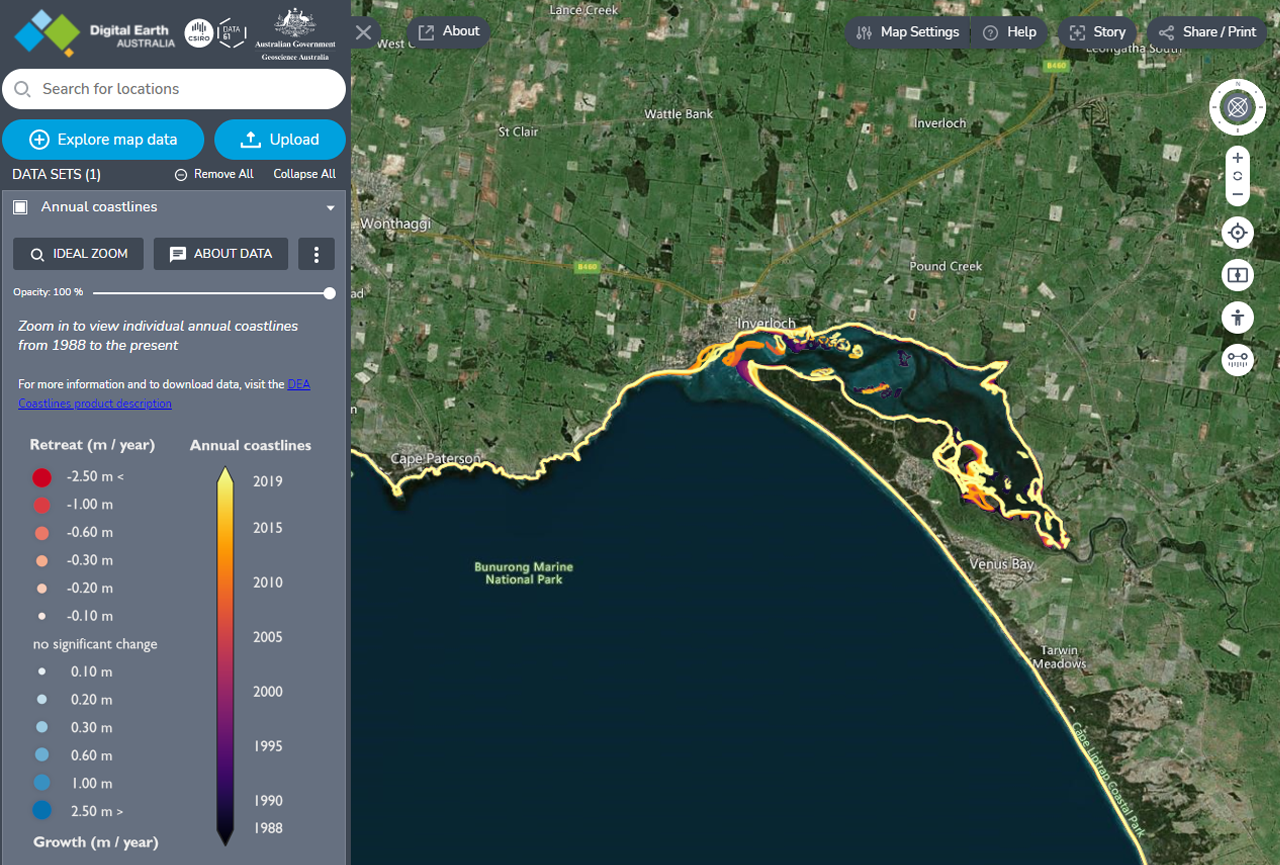
Task: Click the Tarwin Meadows map label
Action: click(1059, 657)
